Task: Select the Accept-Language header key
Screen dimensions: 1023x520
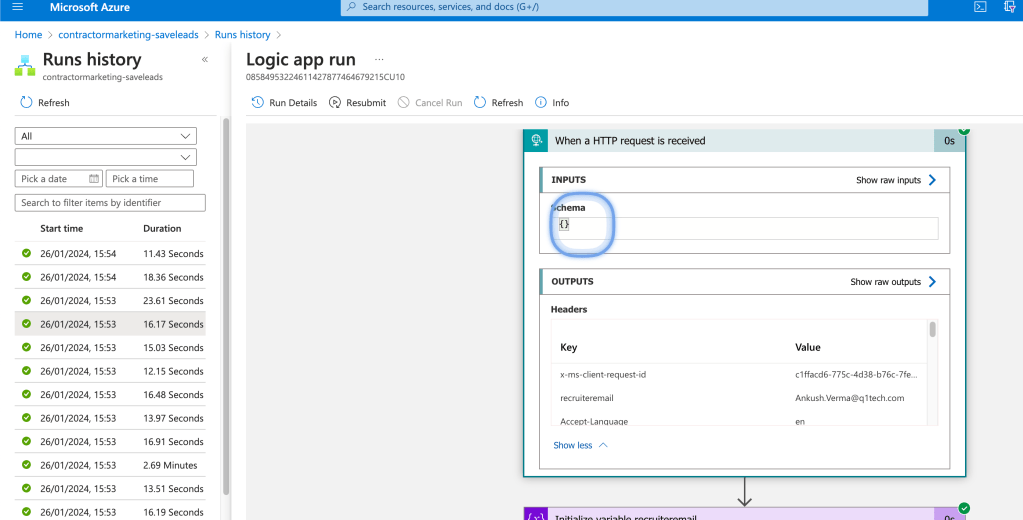Action: [x=594, y=421]
